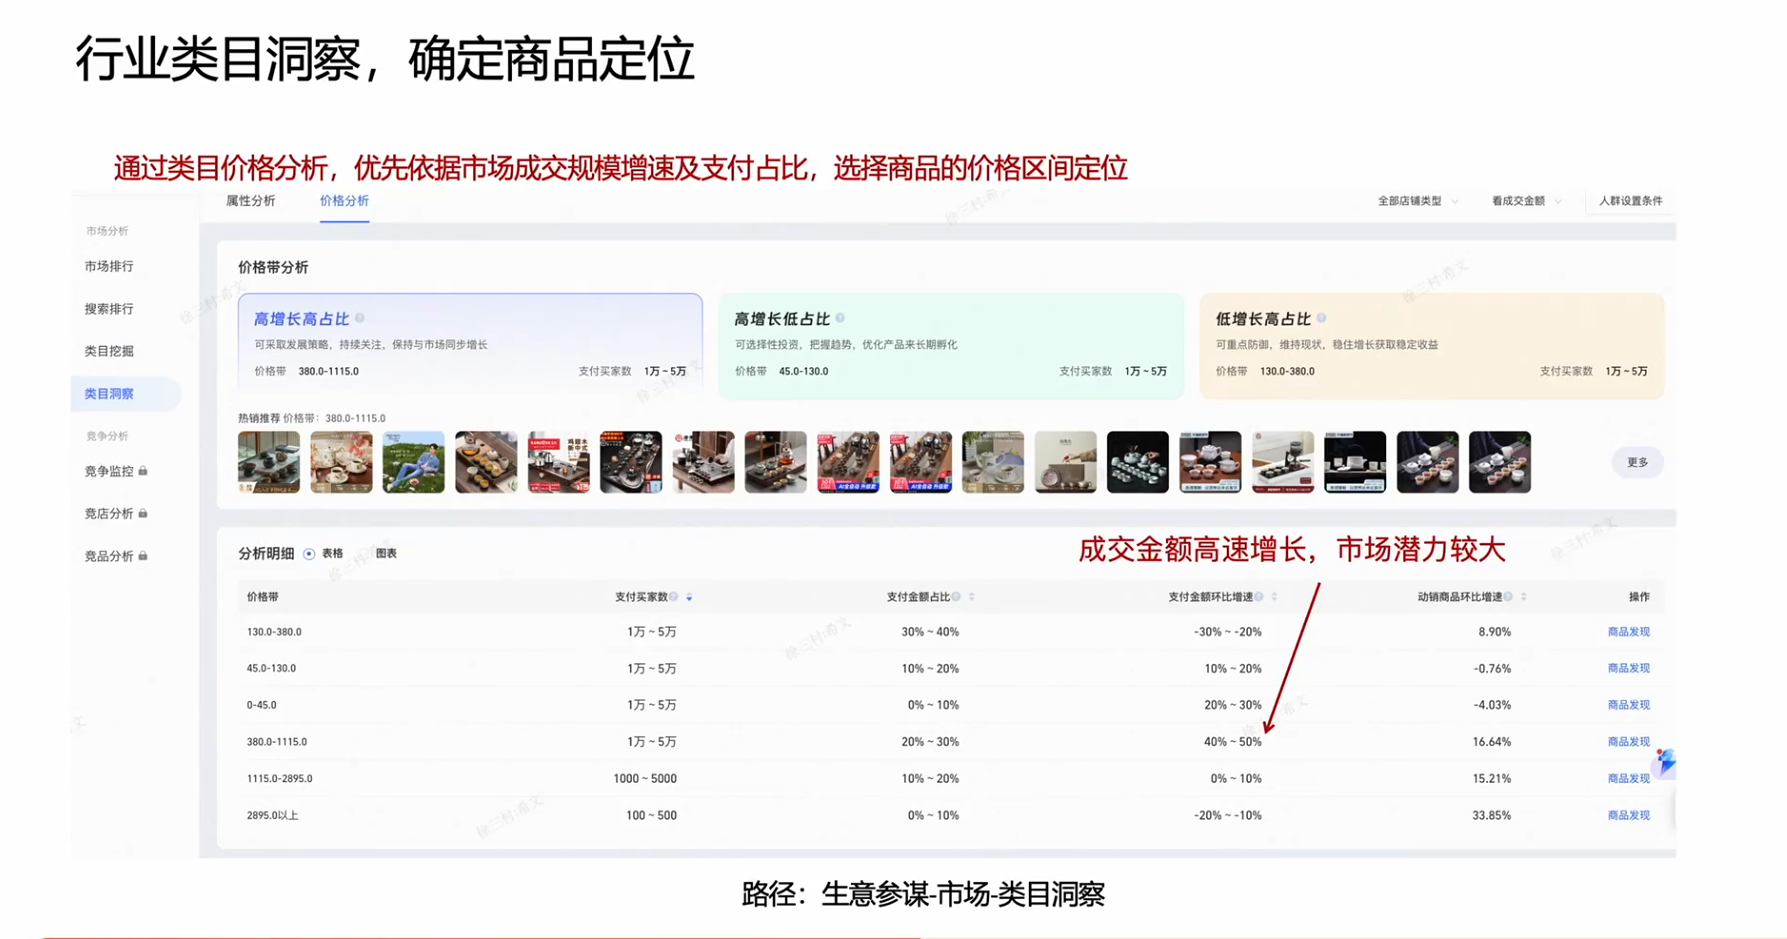Open the 看成交金额 dropdown
1787x939 pixels.
point(1526,201)
